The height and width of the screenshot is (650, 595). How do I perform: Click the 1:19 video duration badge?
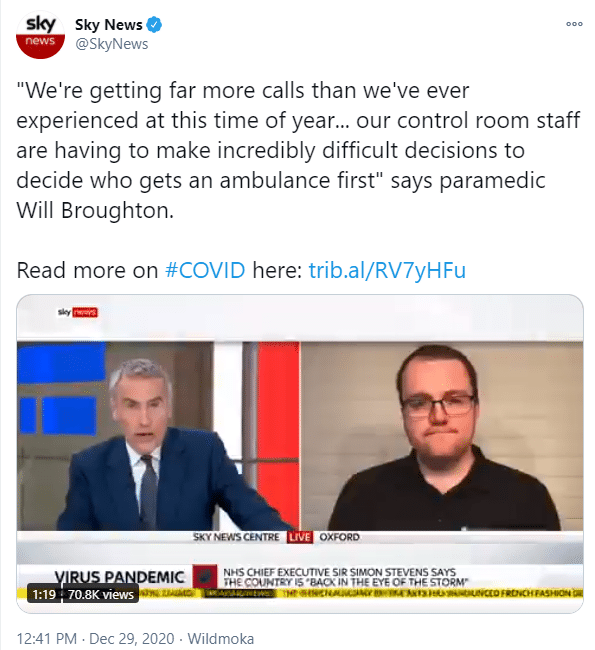[44, 594]
